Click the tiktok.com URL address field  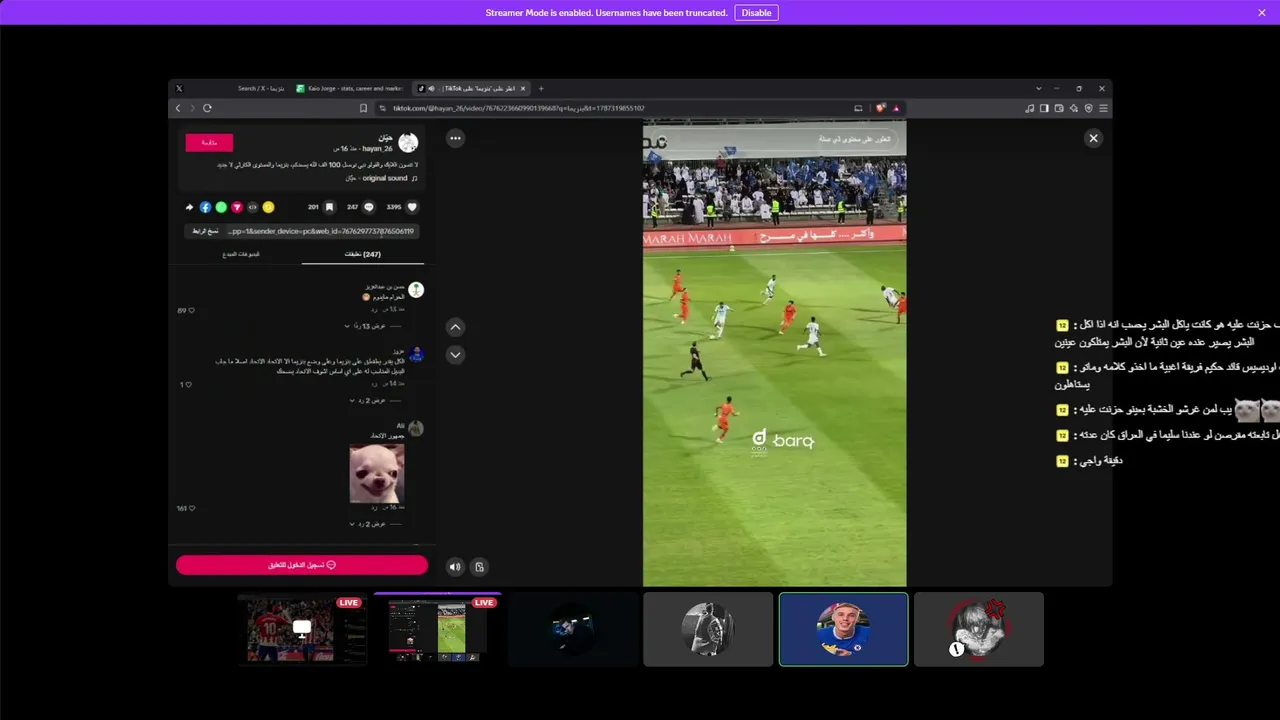518,108
